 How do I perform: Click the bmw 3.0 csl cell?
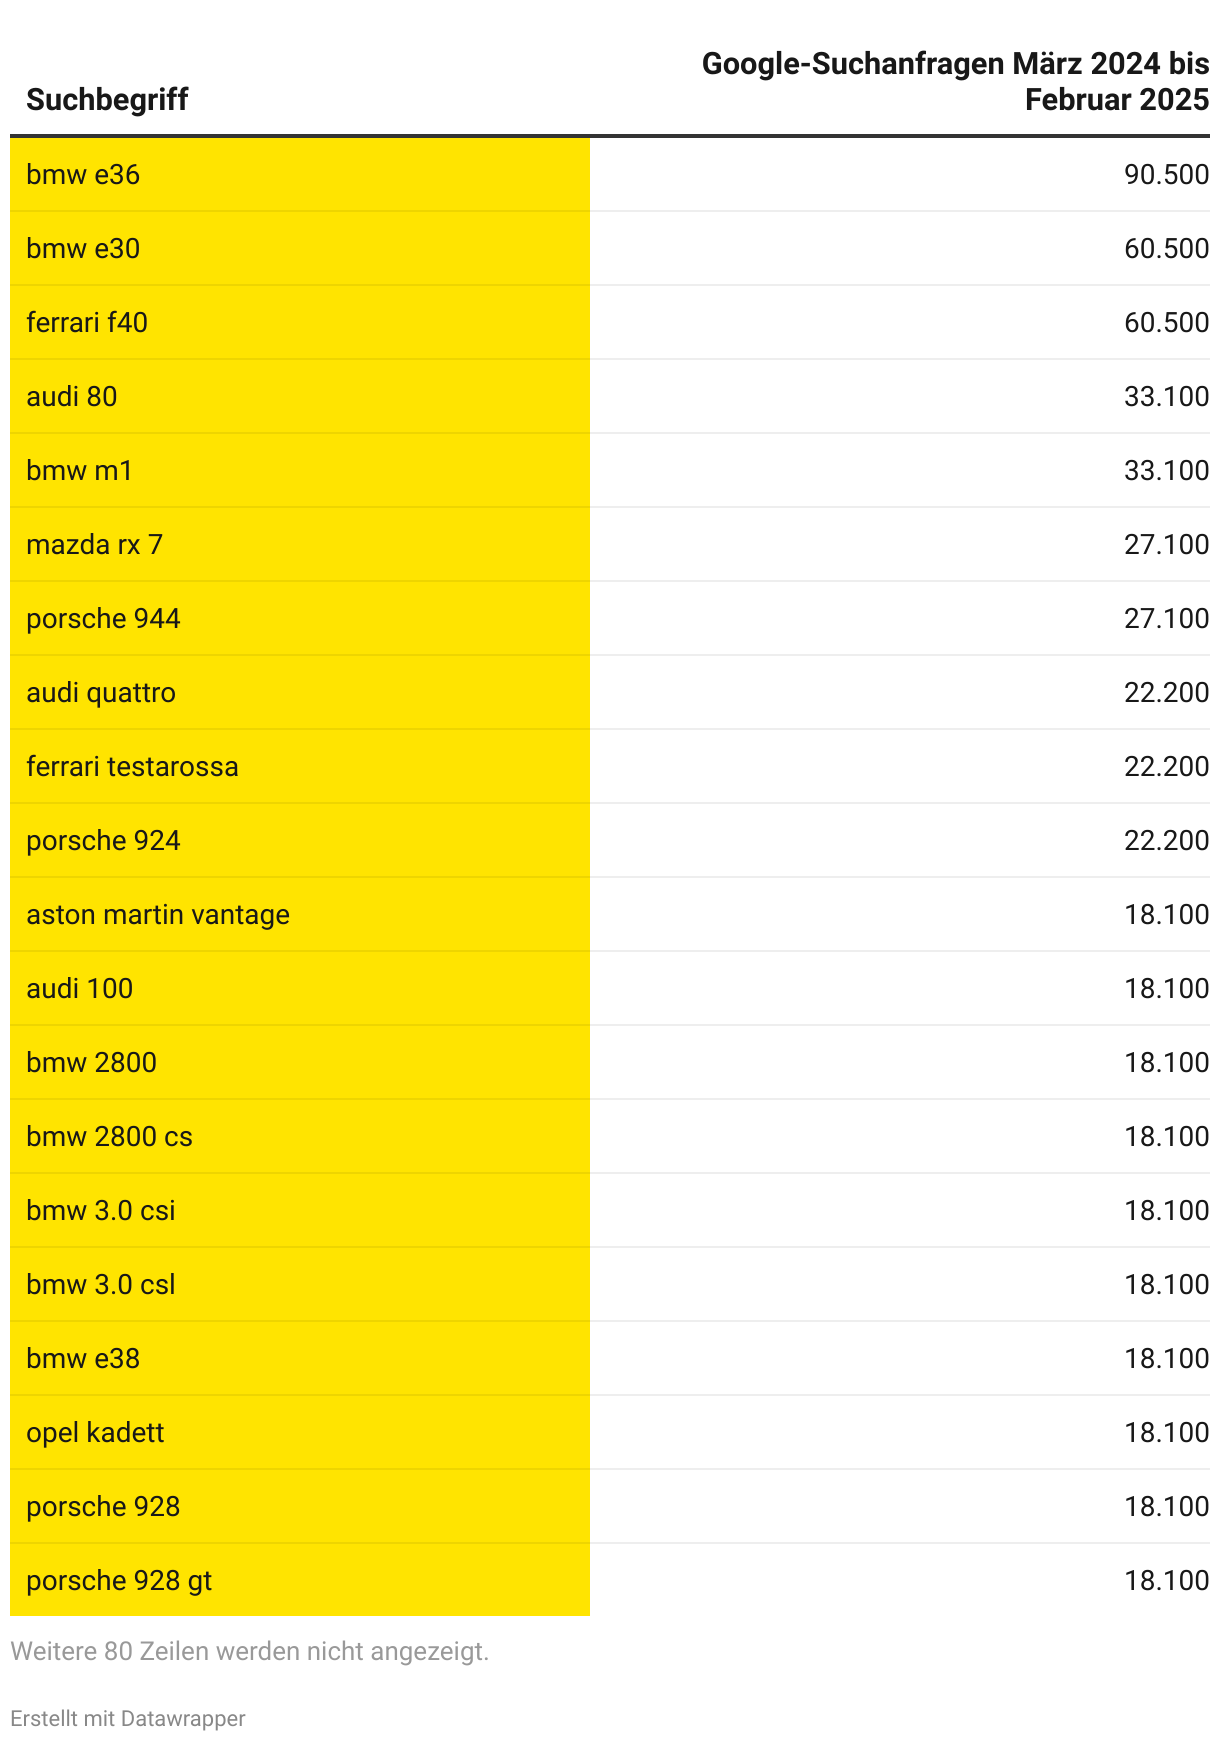coord(300,1285)
